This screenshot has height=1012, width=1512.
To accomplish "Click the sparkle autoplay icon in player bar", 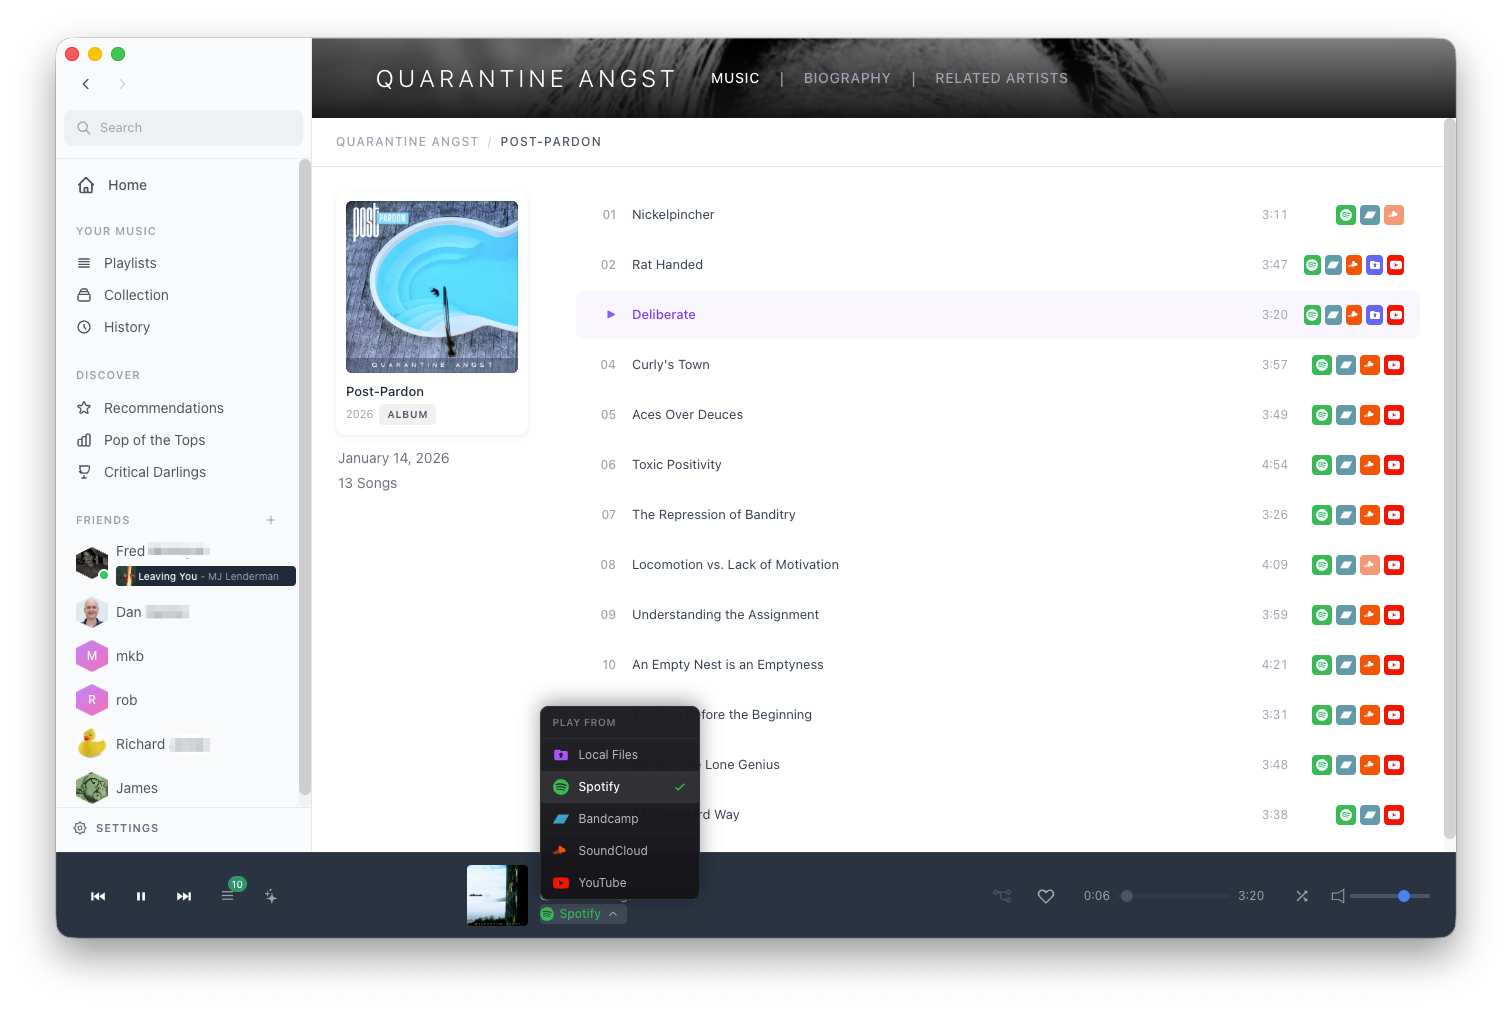I will (x=271, y=896).
